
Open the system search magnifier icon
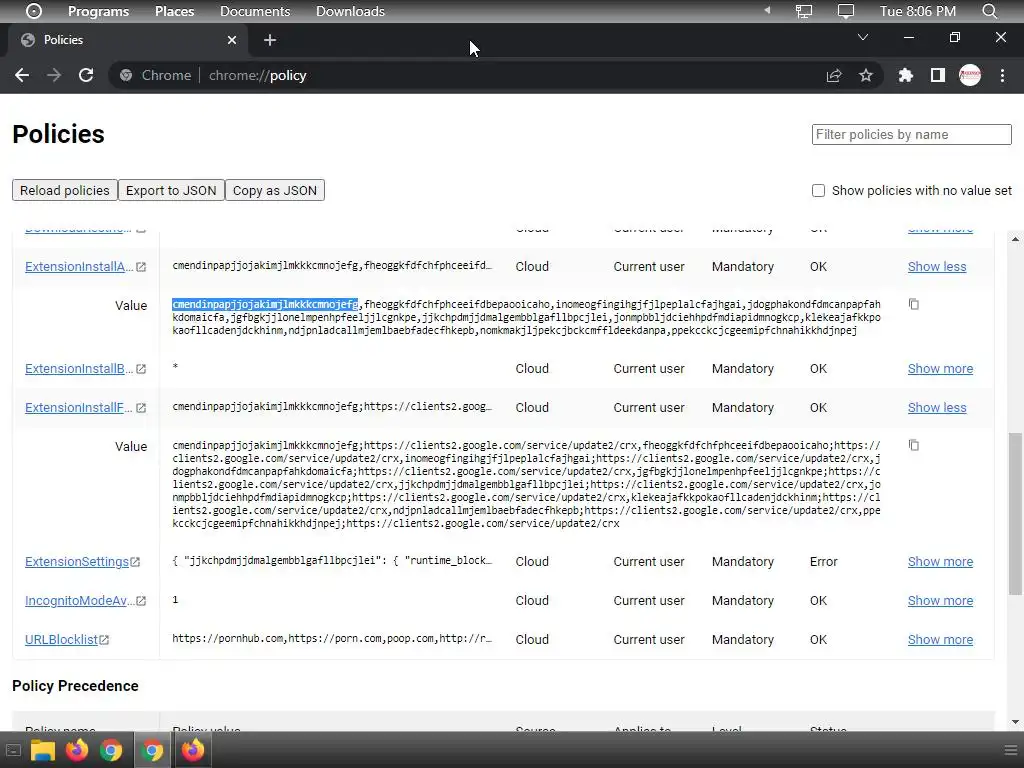point(989,11)
